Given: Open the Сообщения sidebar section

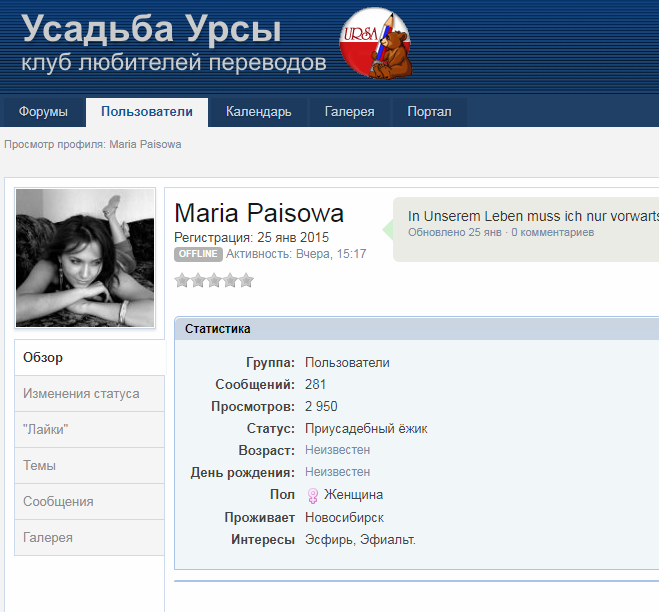Looking at the screenshot, I should click(90, 501).
